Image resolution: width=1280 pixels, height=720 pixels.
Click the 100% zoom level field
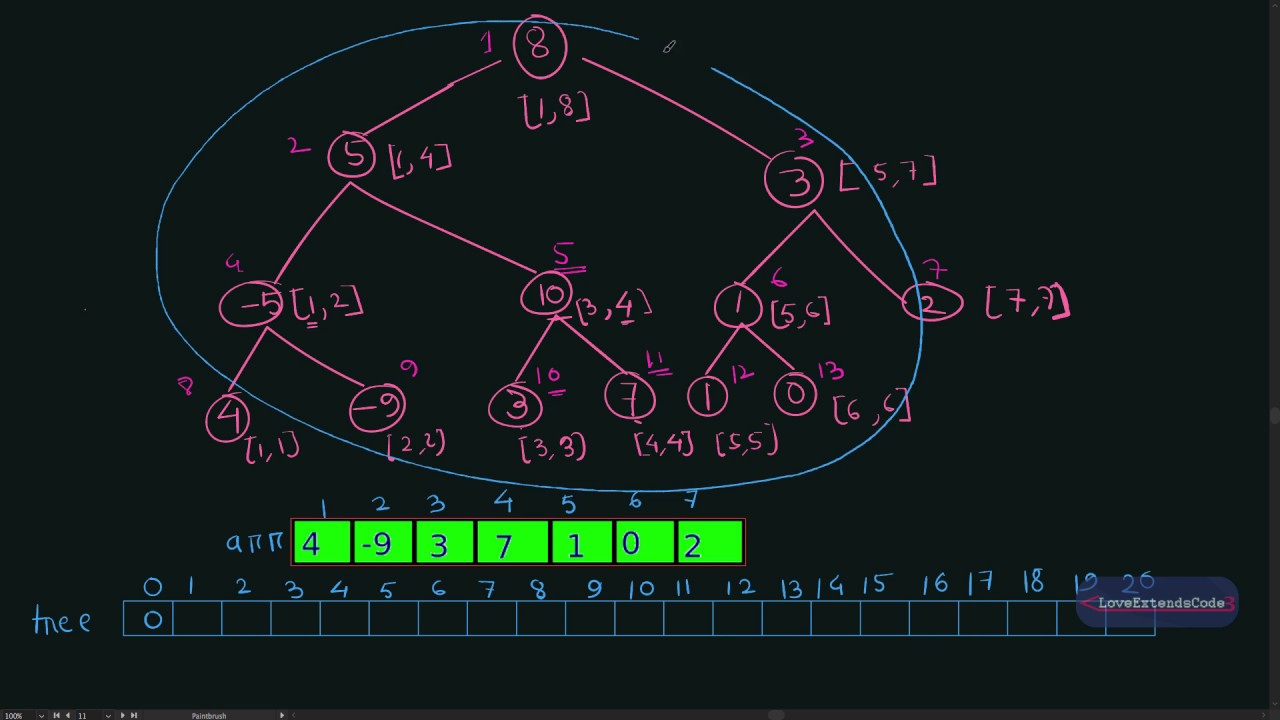point(17,716)
